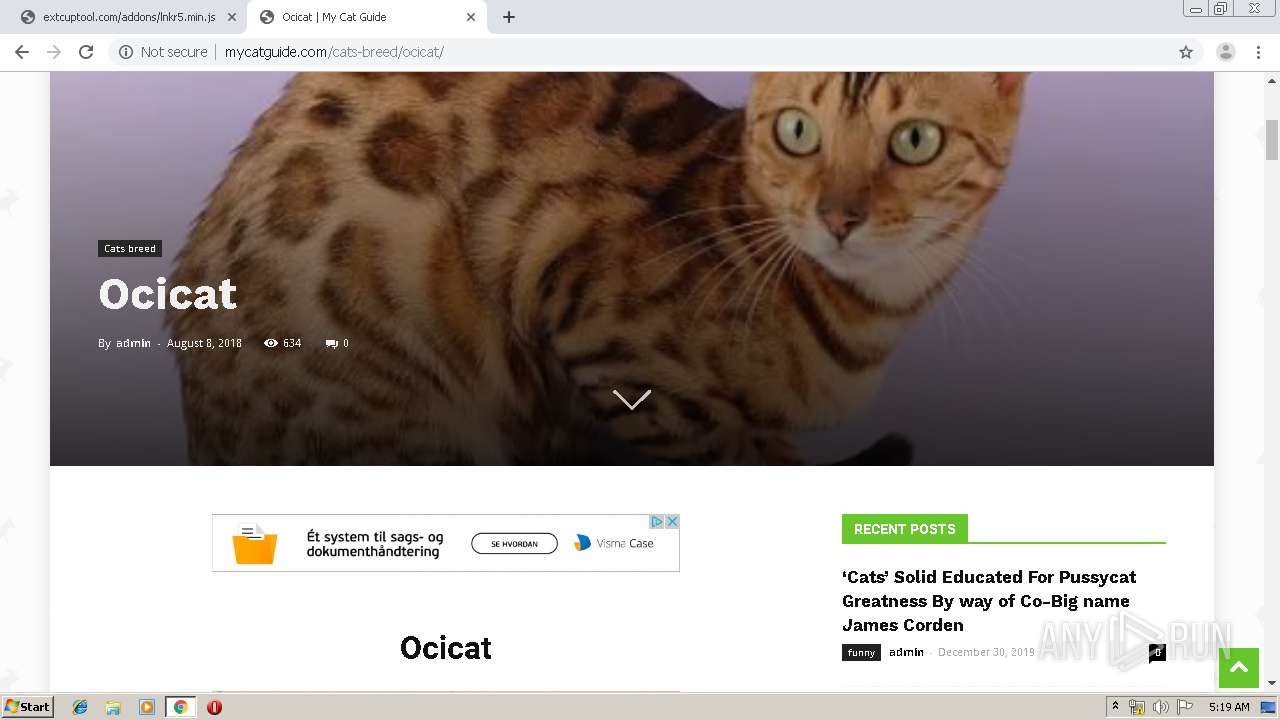Click the orange folder ad image
This screenshot has height=720, width=1280.
pyautogui.click(x=254, y=544)
